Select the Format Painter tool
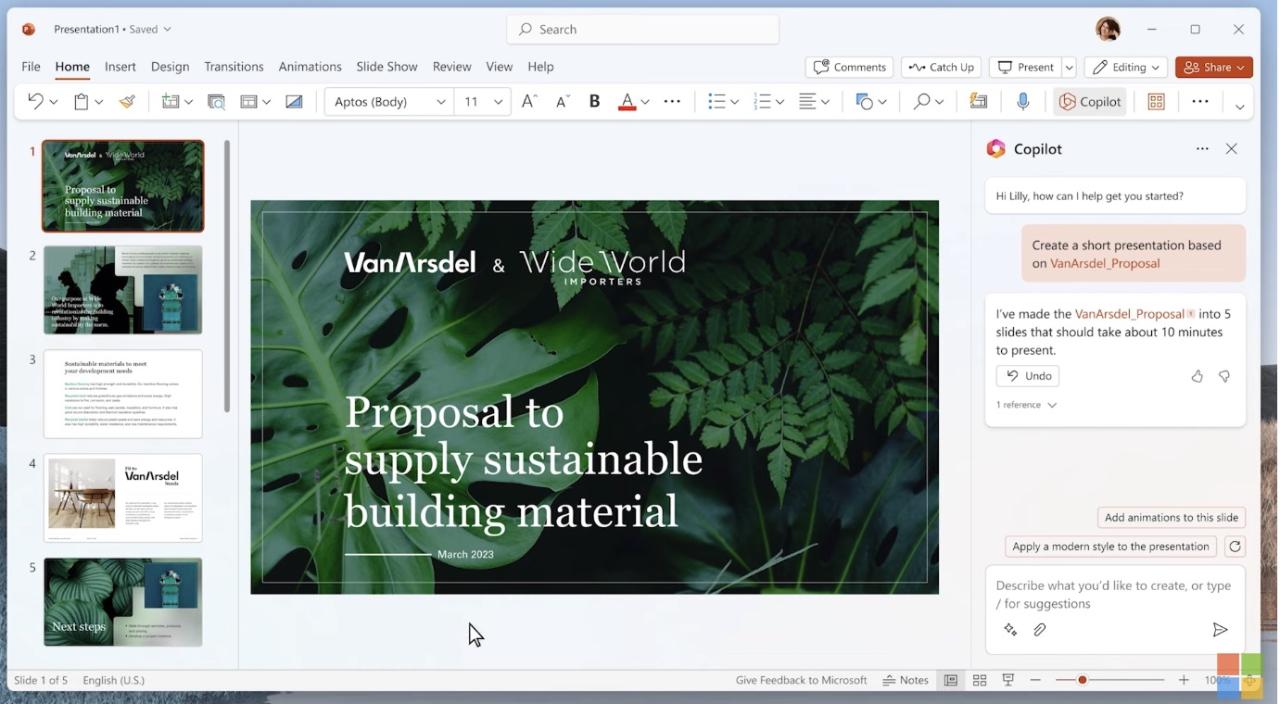This screenshot has width=1280, height=704. click(x=127, y=101)
